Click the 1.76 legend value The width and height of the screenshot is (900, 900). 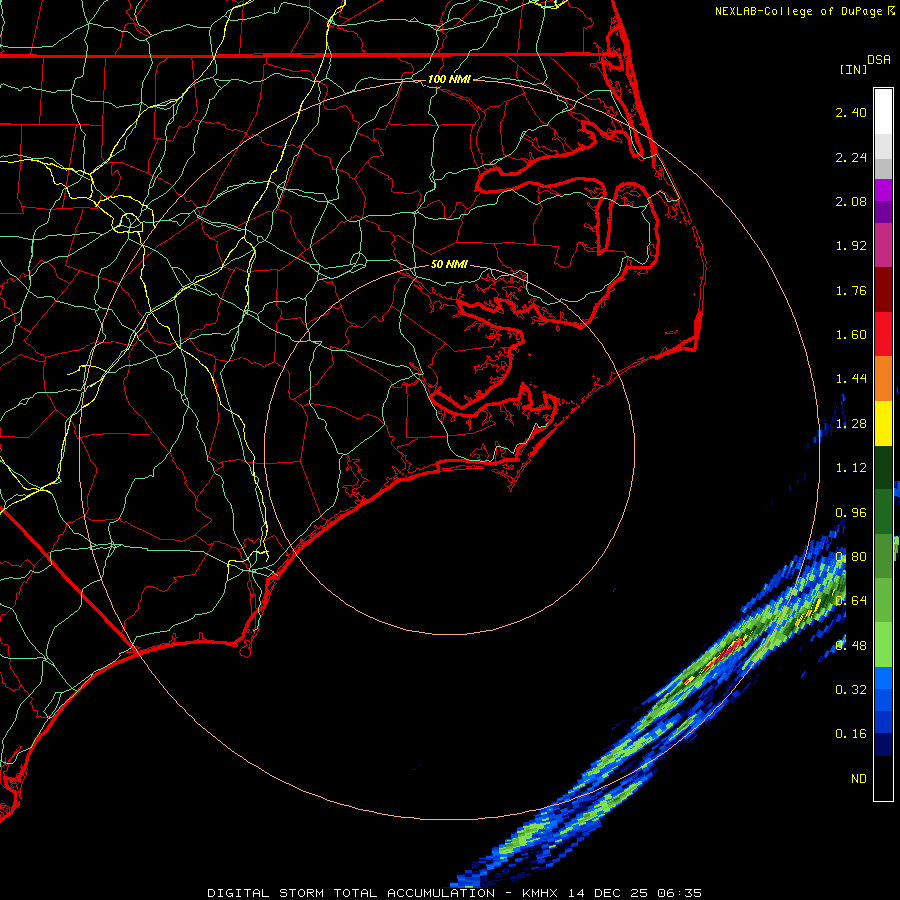pos(851,290)
